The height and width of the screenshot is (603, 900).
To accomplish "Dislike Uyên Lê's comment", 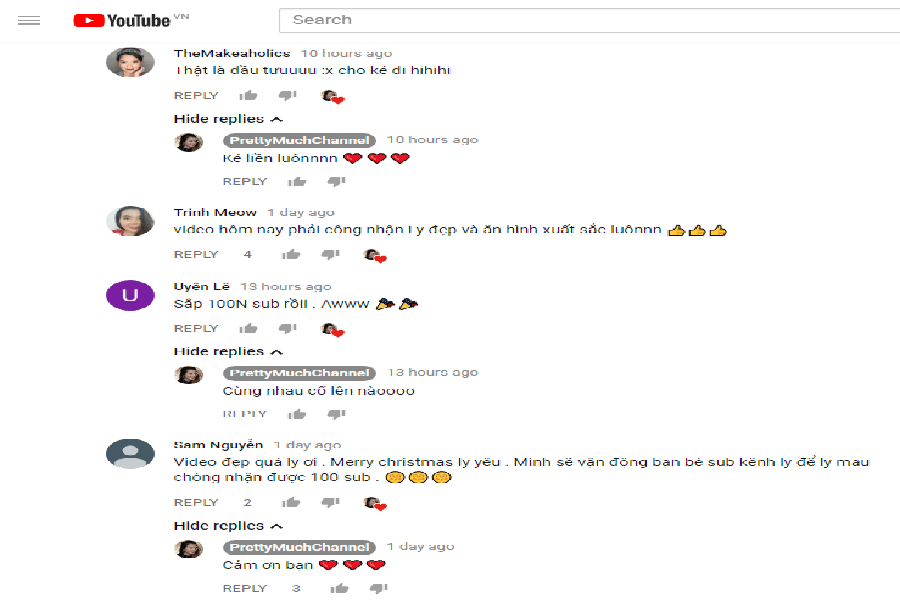I will pos(288,328).
